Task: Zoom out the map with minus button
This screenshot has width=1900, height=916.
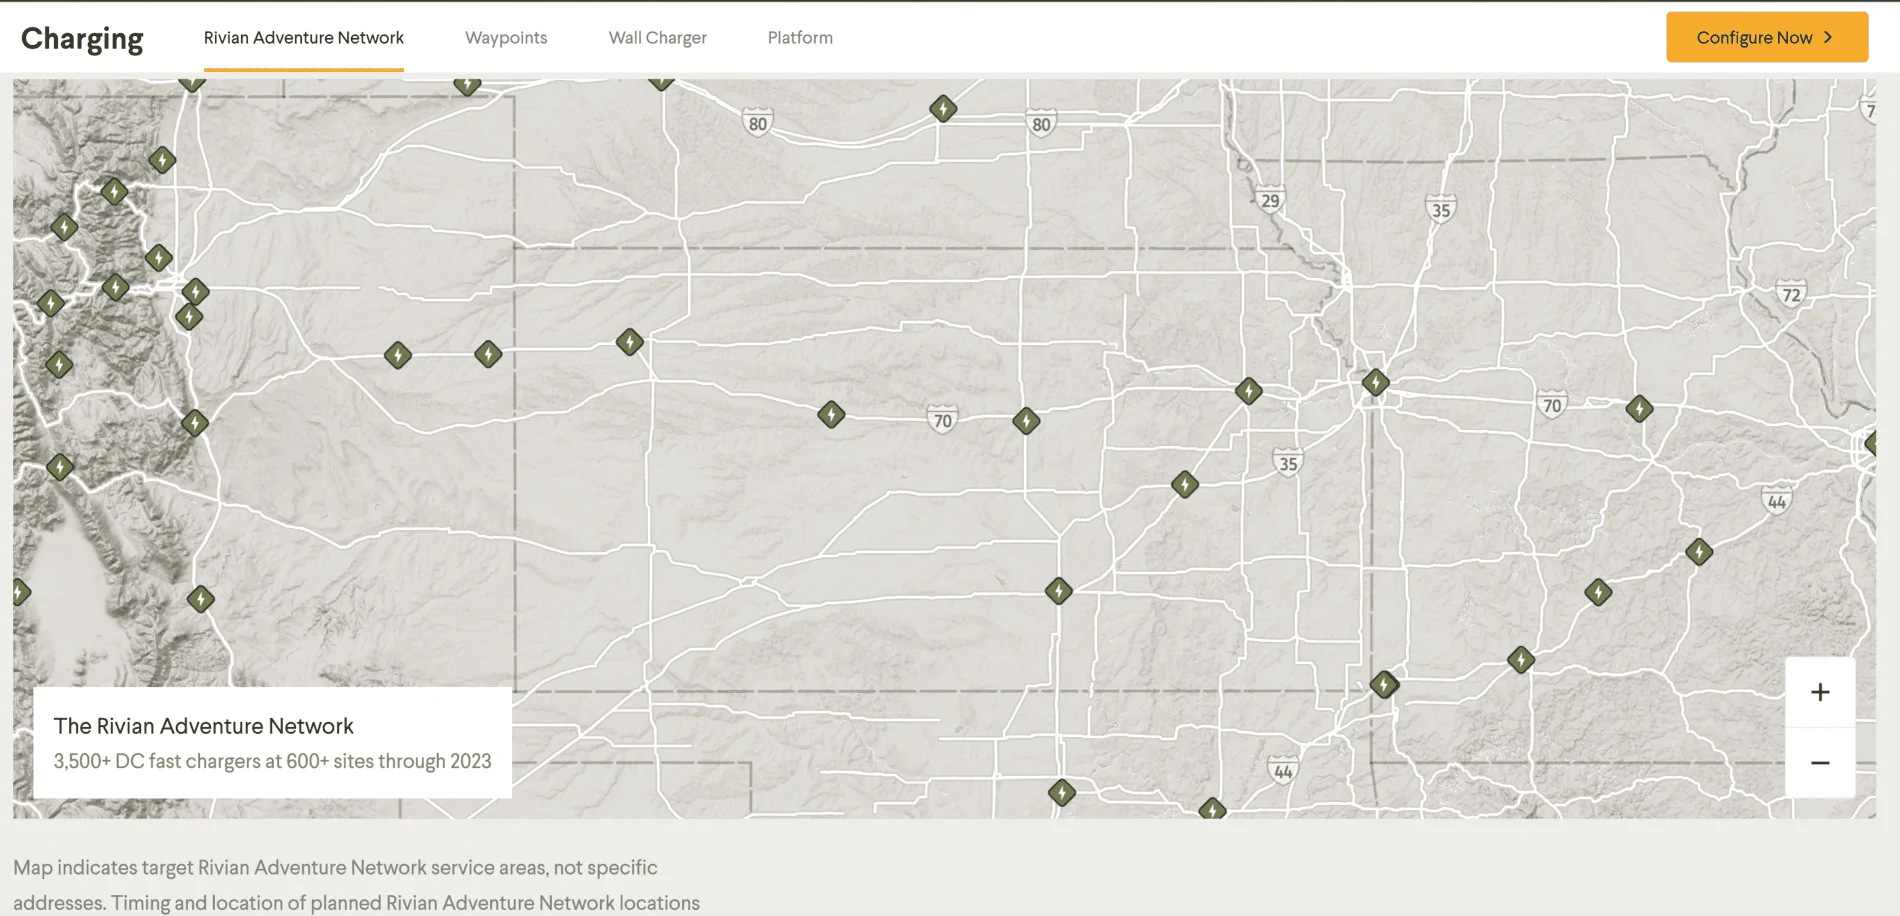Action: (x=1820, y=763)
